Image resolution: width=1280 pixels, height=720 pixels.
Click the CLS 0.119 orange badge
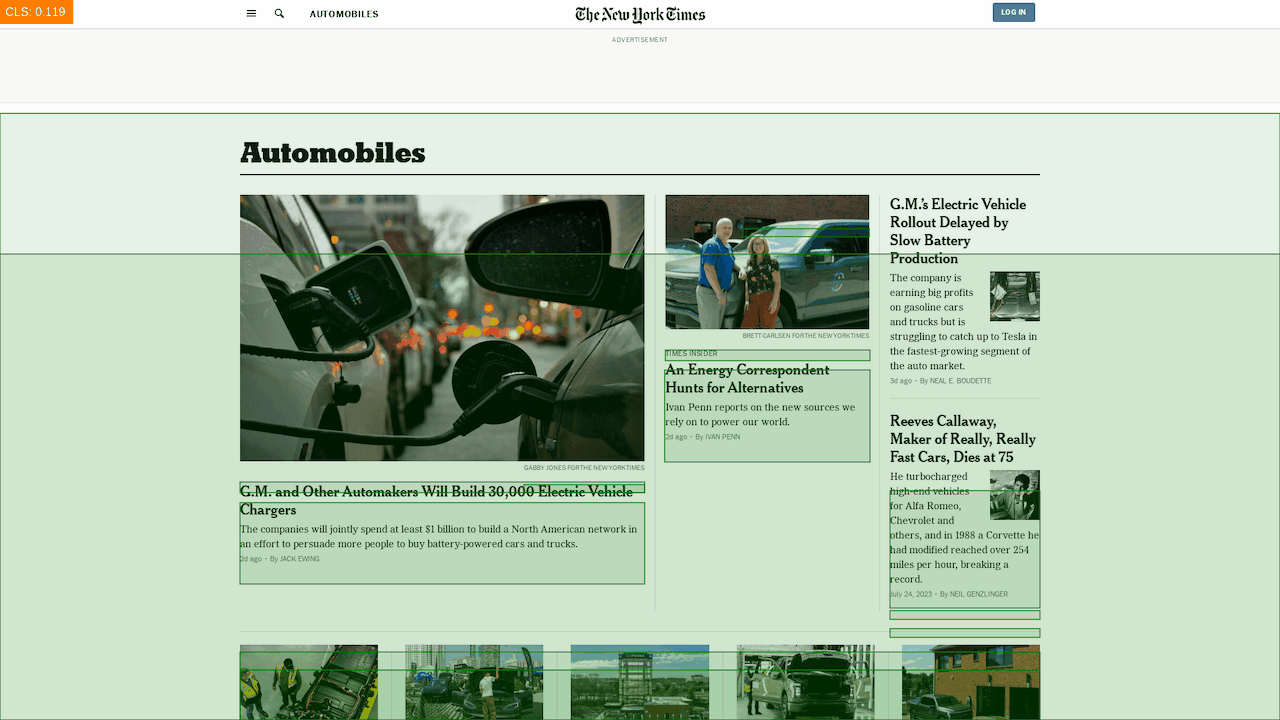[x=36, y=12]
